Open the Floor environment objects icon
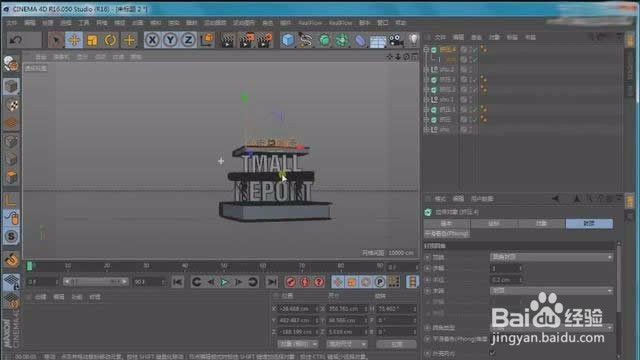 378,40
